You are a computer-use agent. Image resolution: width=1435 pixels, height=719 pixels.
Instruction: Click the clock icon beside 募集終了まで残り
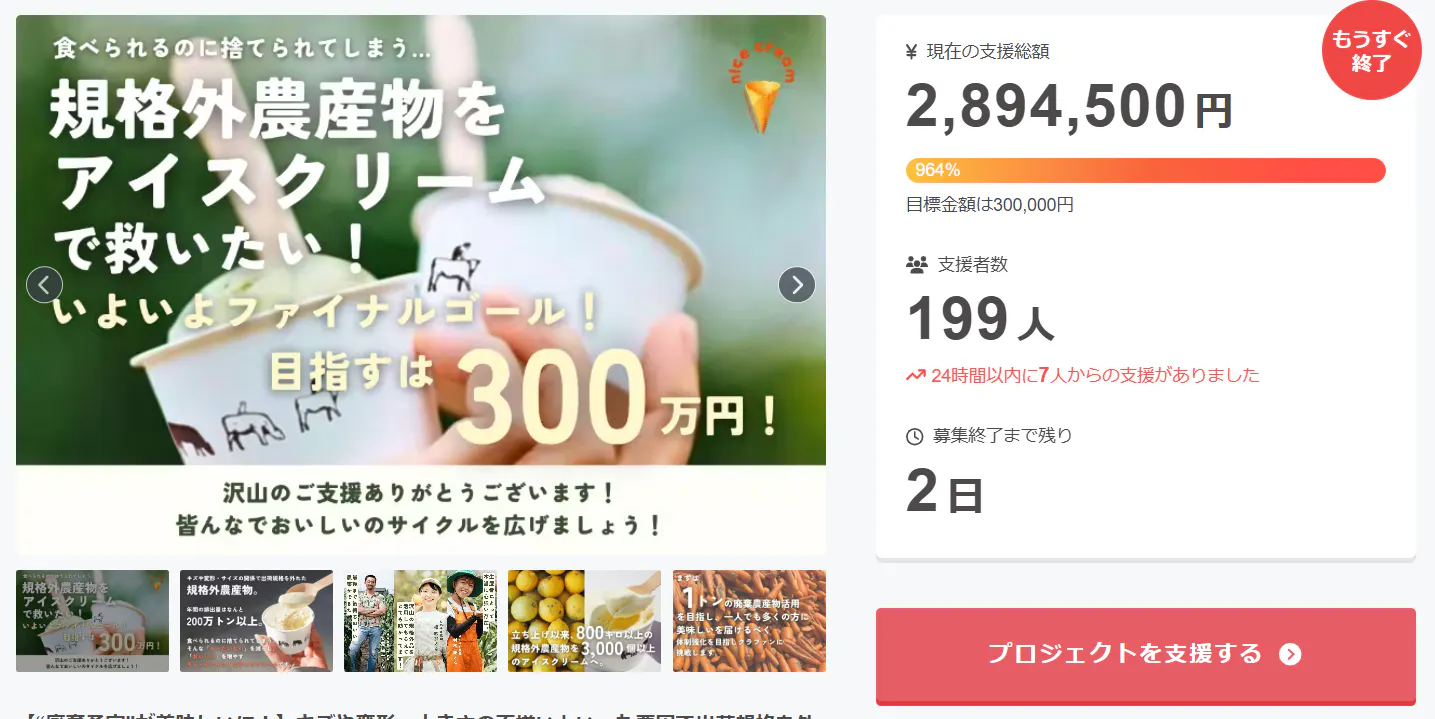click(x=914, y=436)
